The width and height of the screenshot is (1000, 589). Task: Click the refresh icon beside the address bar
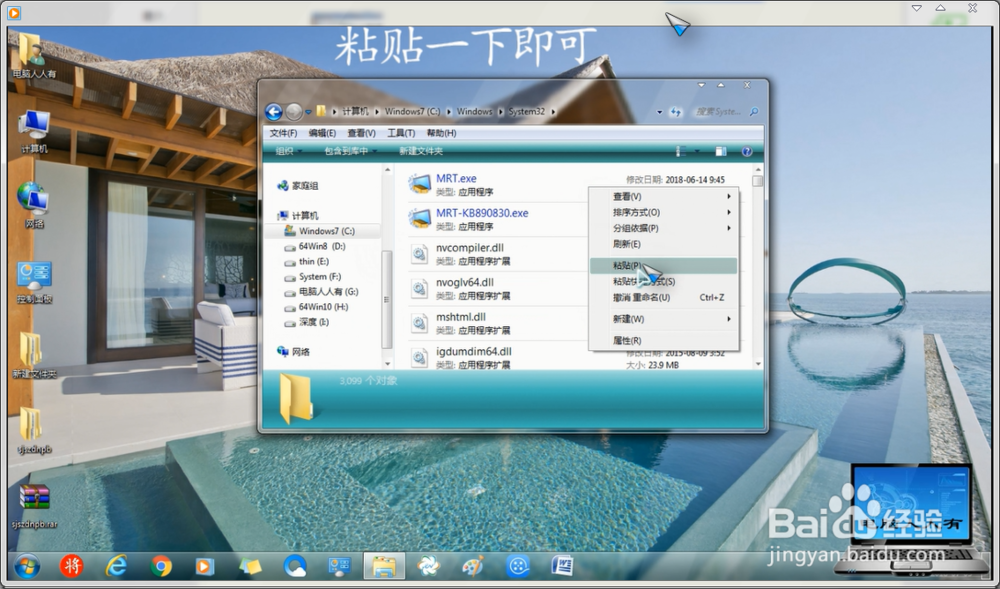(x=675, y=112)
